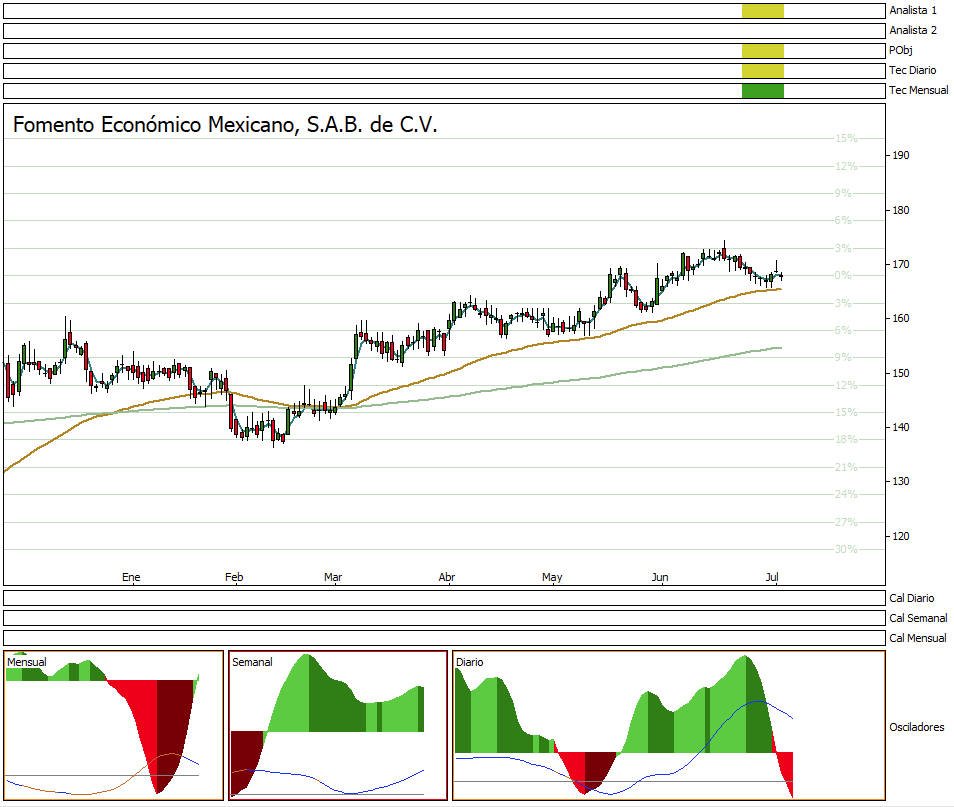954x807 pixels.
Task: Click the Osciladores label
Action: (x=916, y=727)
